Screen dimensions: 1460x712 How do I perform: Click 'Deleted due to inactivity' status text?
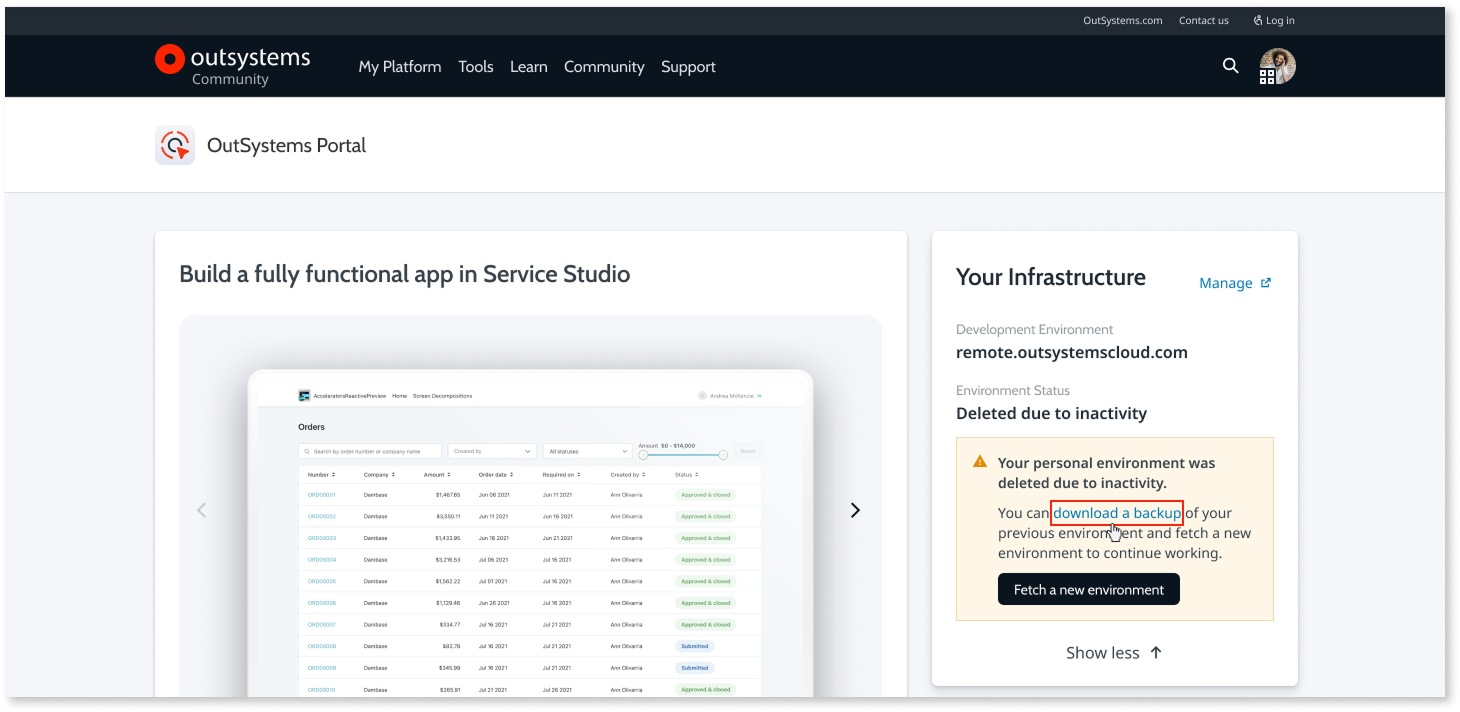1051,413
